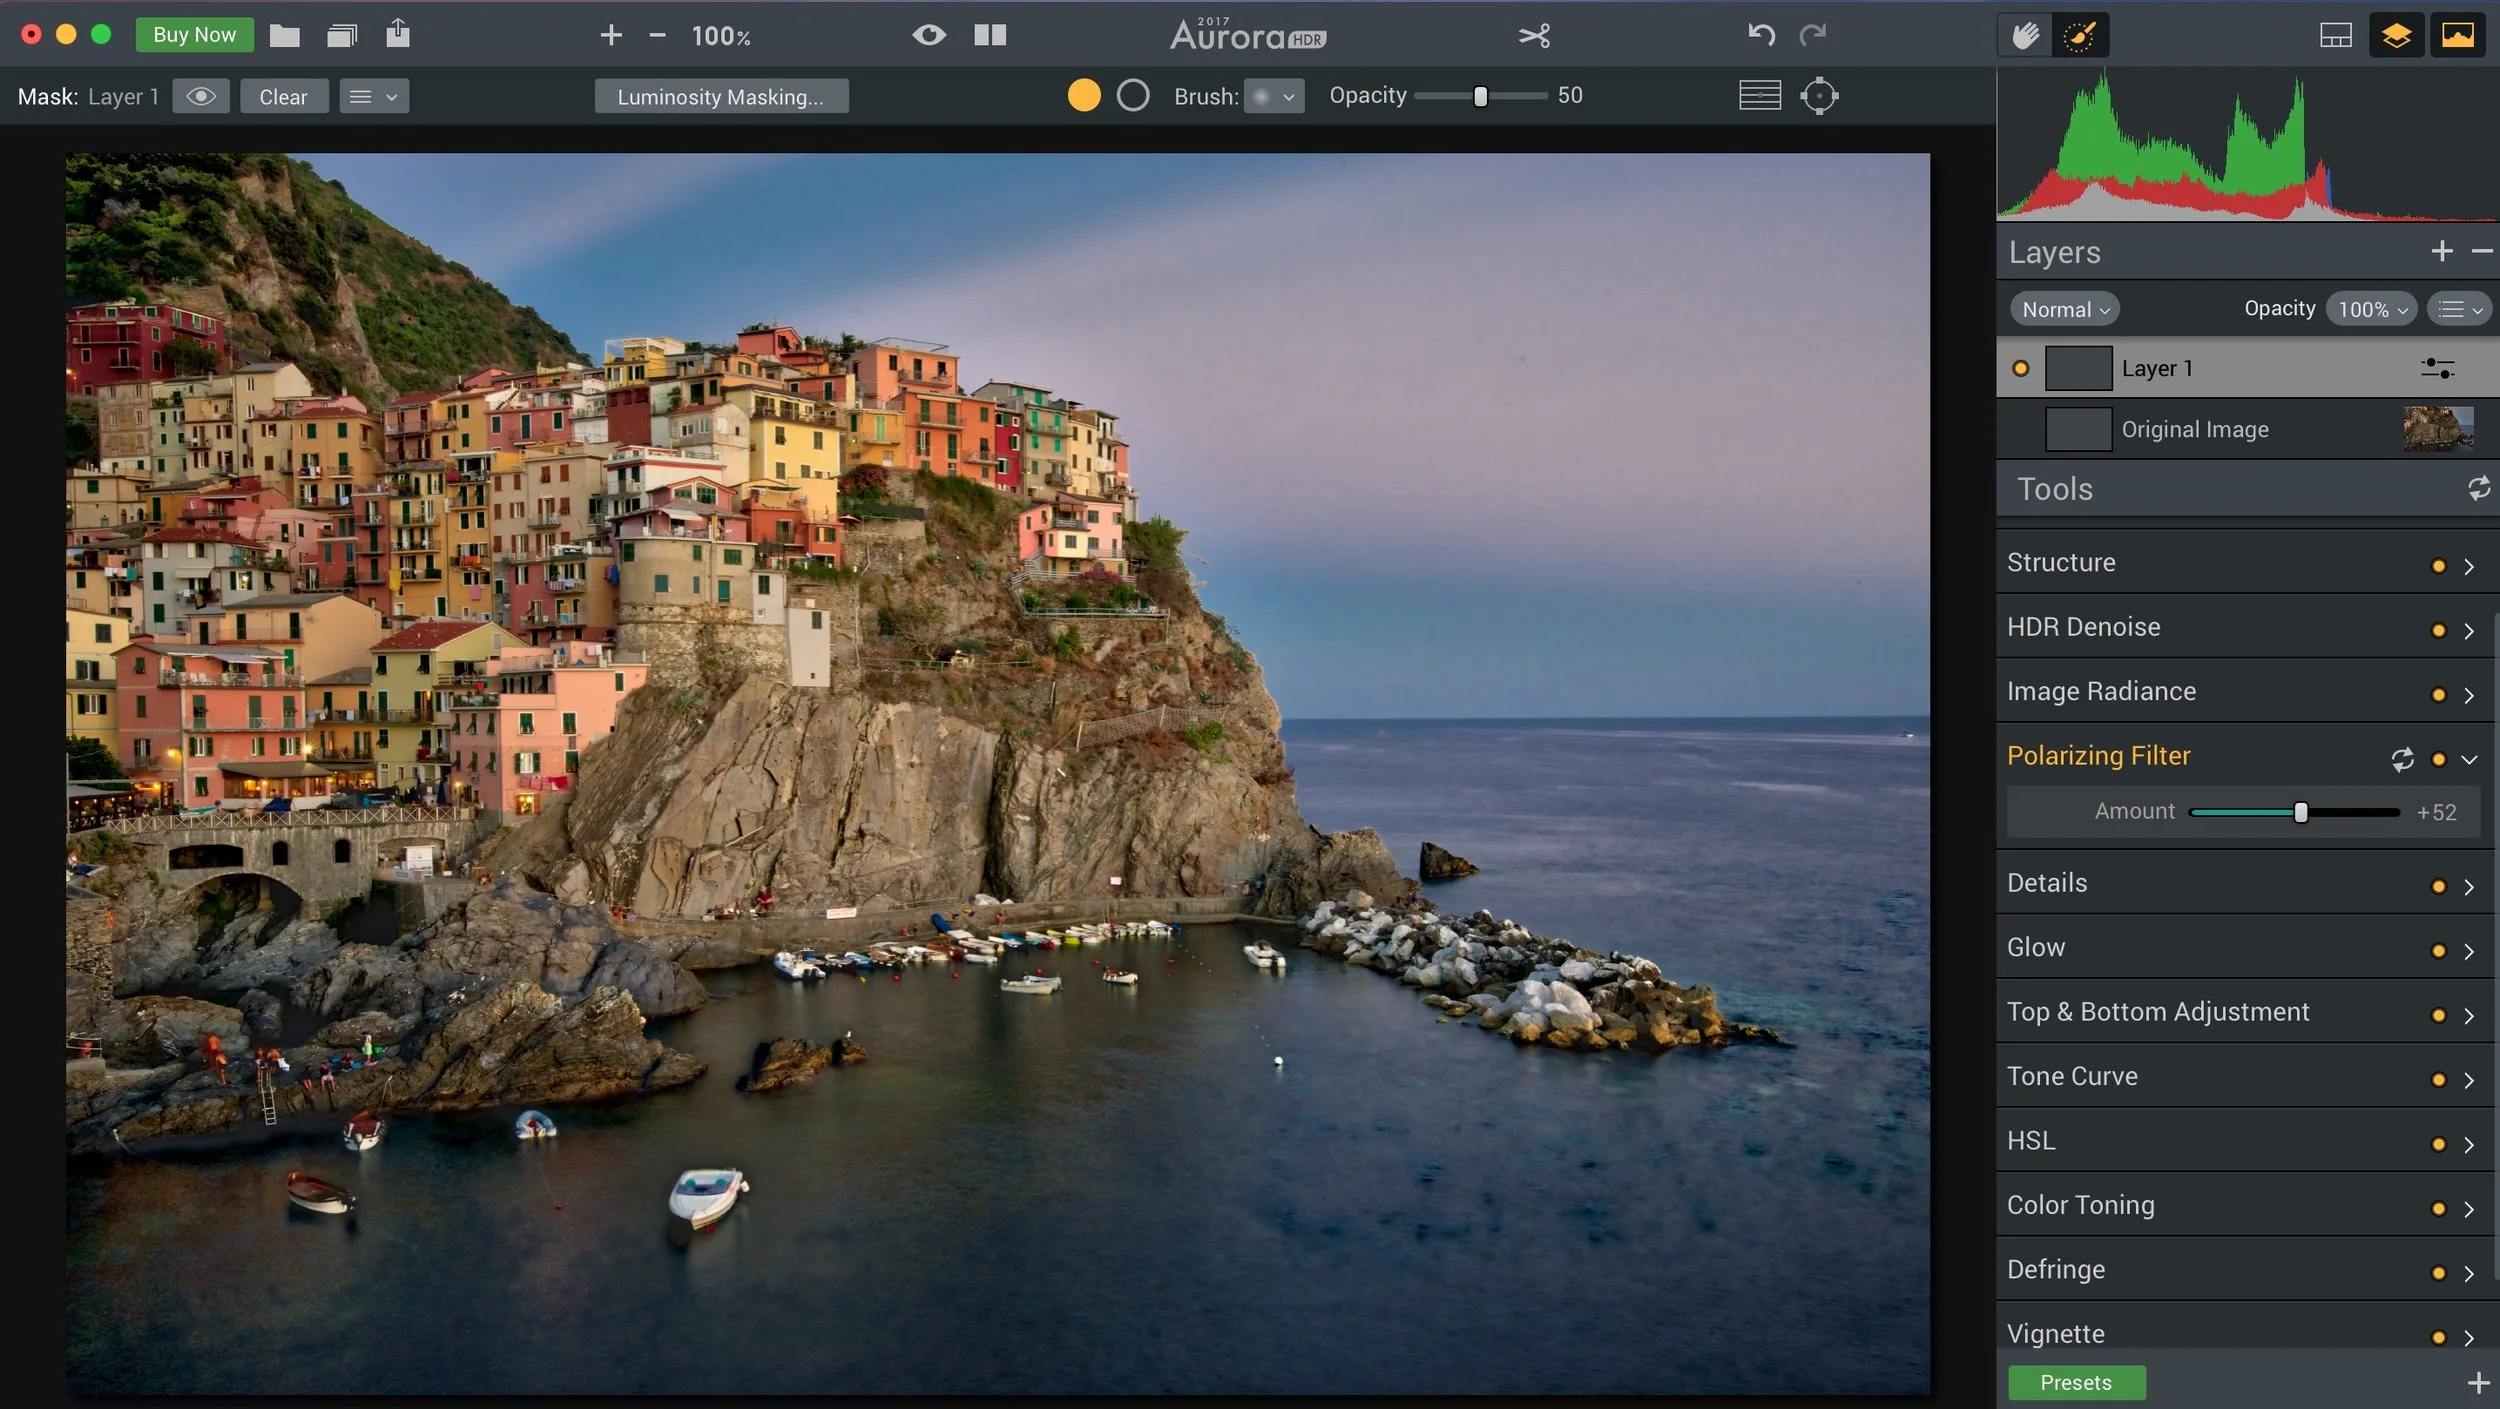2500x1409 pixels.
Task: Open the Color Toning tool section
Action: (x=2081, y=1205)
